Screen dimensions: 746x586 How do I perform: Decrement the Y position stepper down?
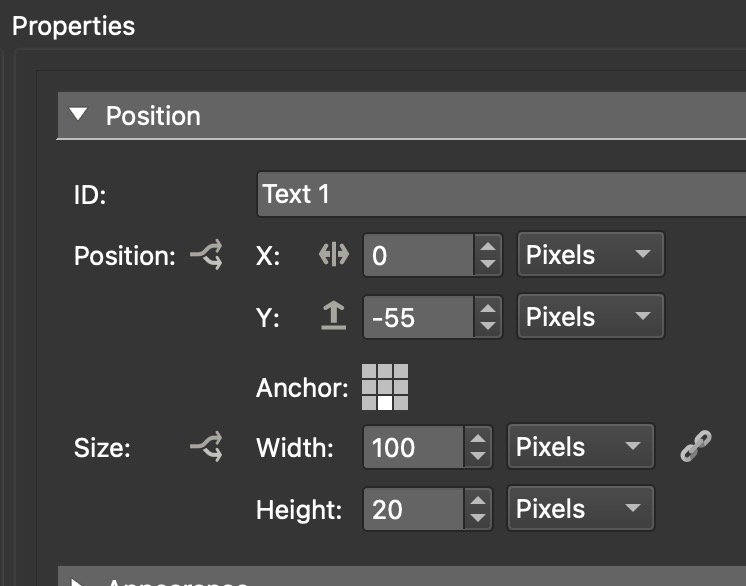[x=487, y=327]
